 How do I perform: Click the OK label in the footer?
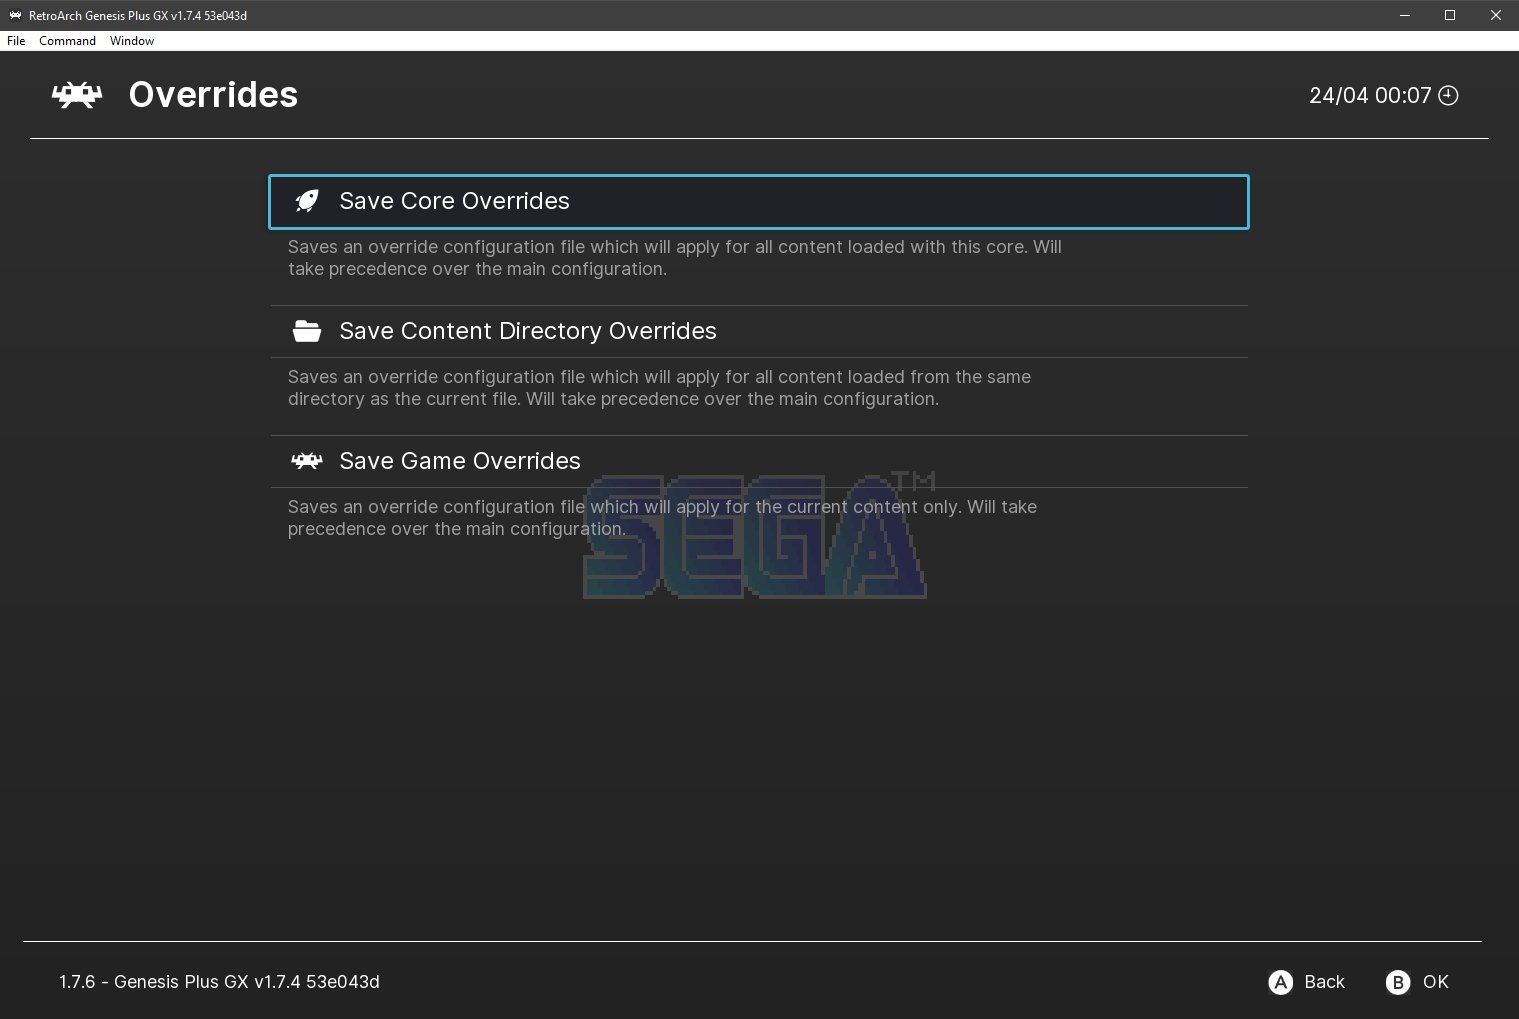pyautogui.click(x=1436, y=982)
